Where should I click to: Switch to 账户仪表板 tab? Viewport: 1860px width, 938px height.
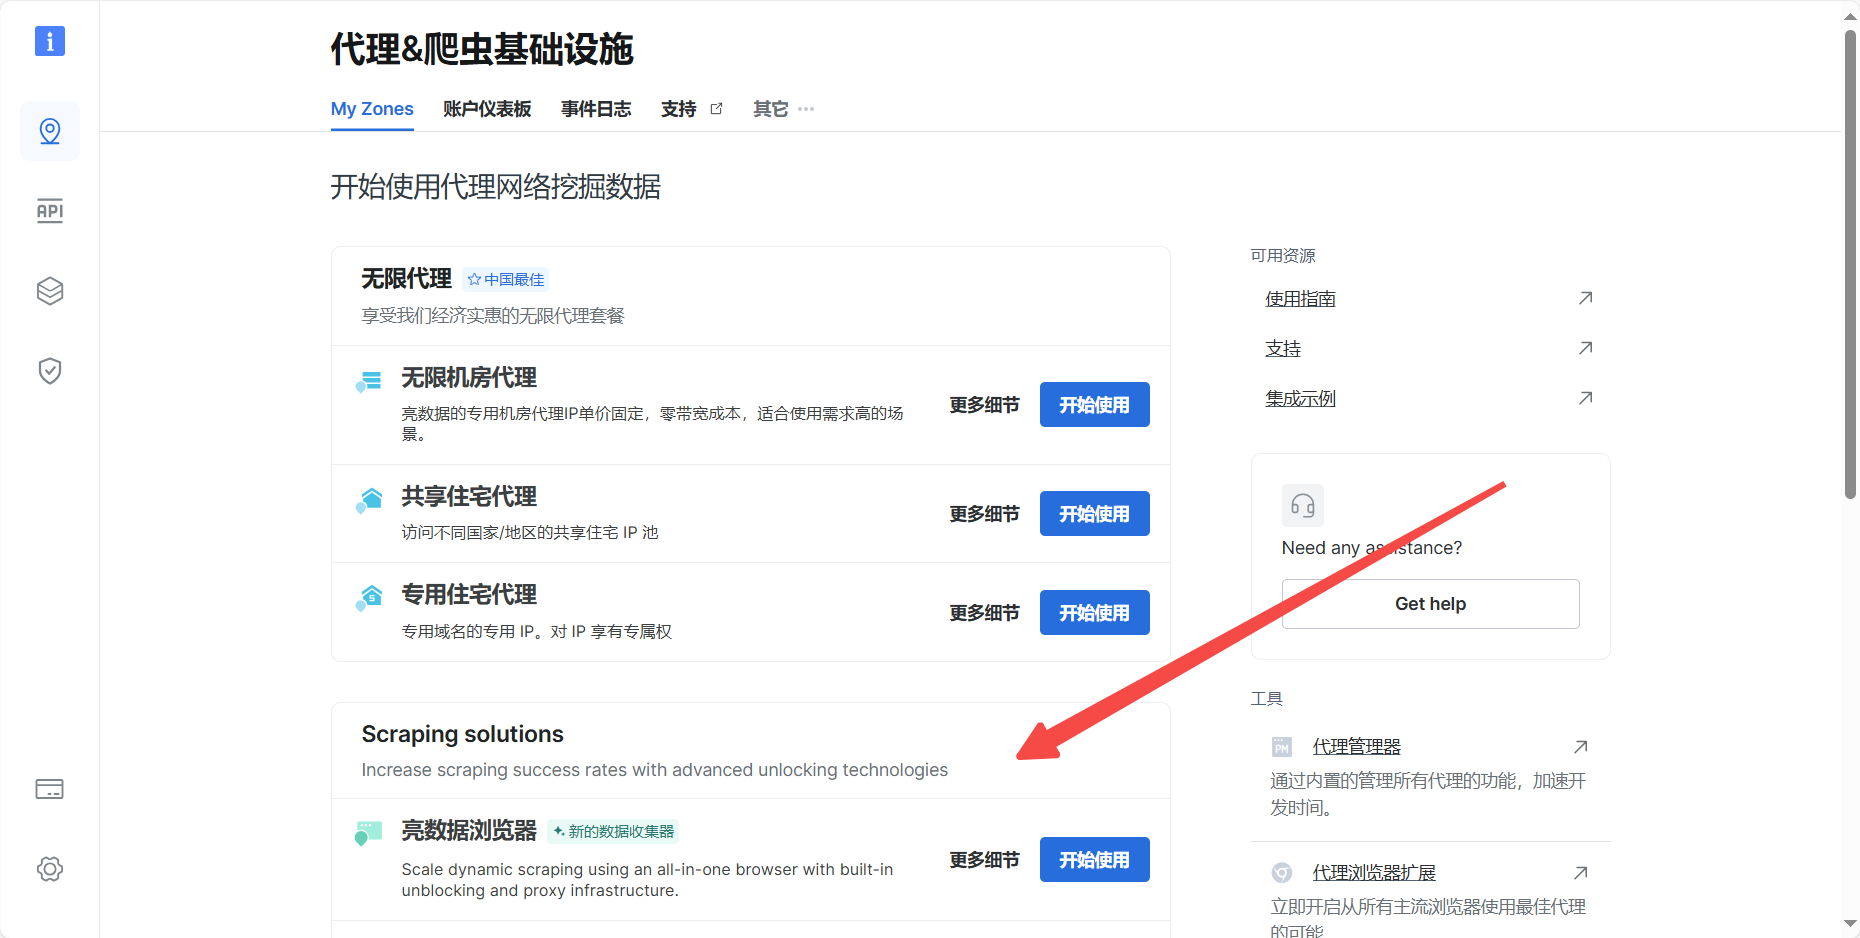click(x=487, y=109)
